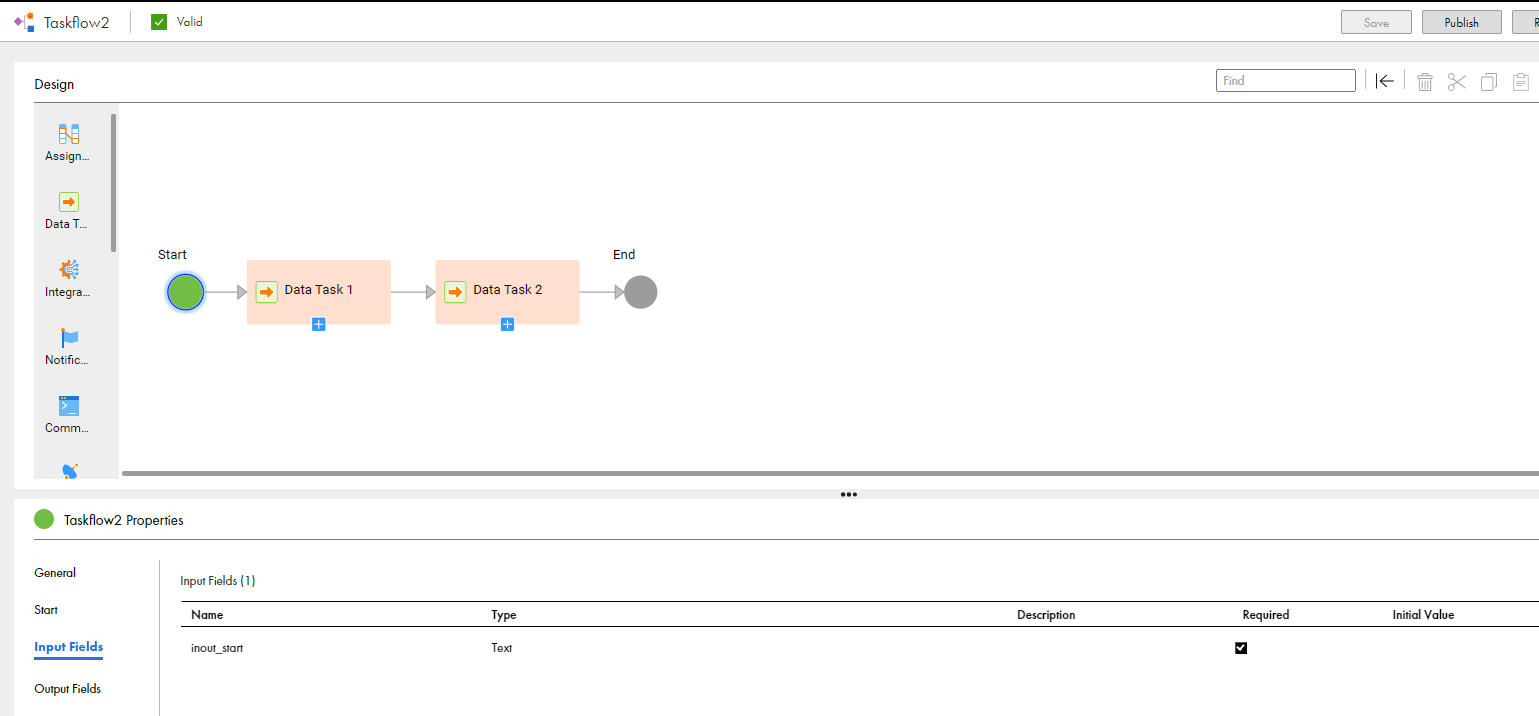Click the palette vertical scrollbar

[x=113, y=182]
